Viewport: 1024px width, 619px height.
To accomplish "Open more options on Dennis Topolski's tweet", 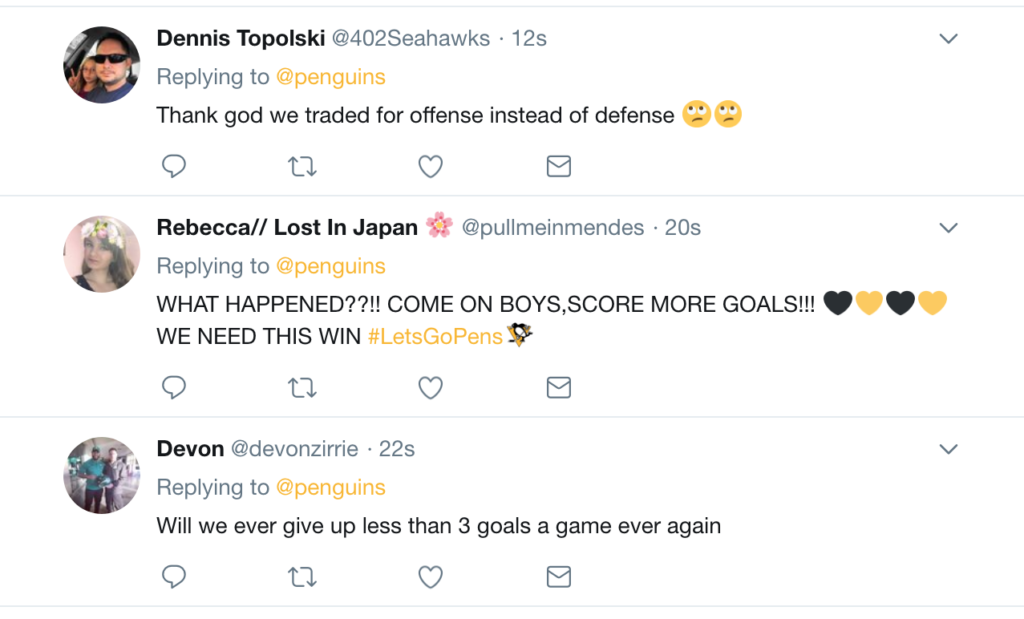I will (x=948, y=39).
